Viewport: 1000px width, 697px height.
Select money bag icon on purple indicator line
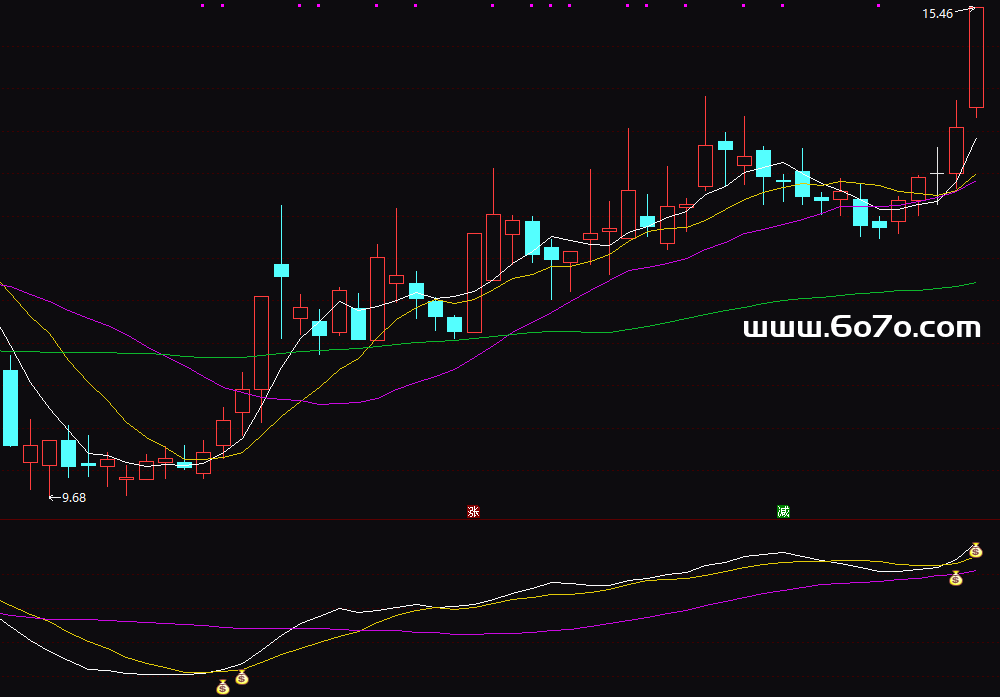[955, 578]
